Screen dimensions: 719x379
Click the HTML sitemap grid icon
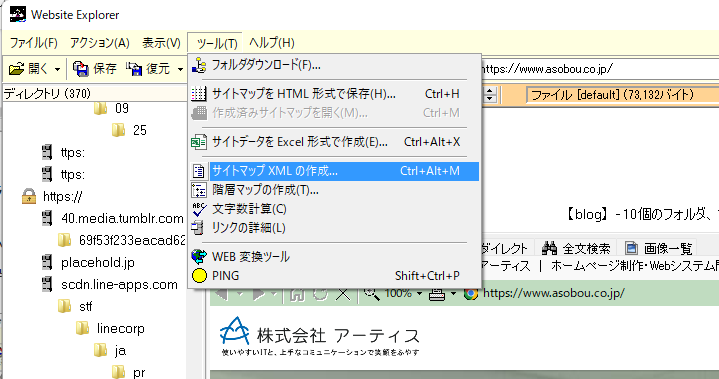[x=199, y=94]
